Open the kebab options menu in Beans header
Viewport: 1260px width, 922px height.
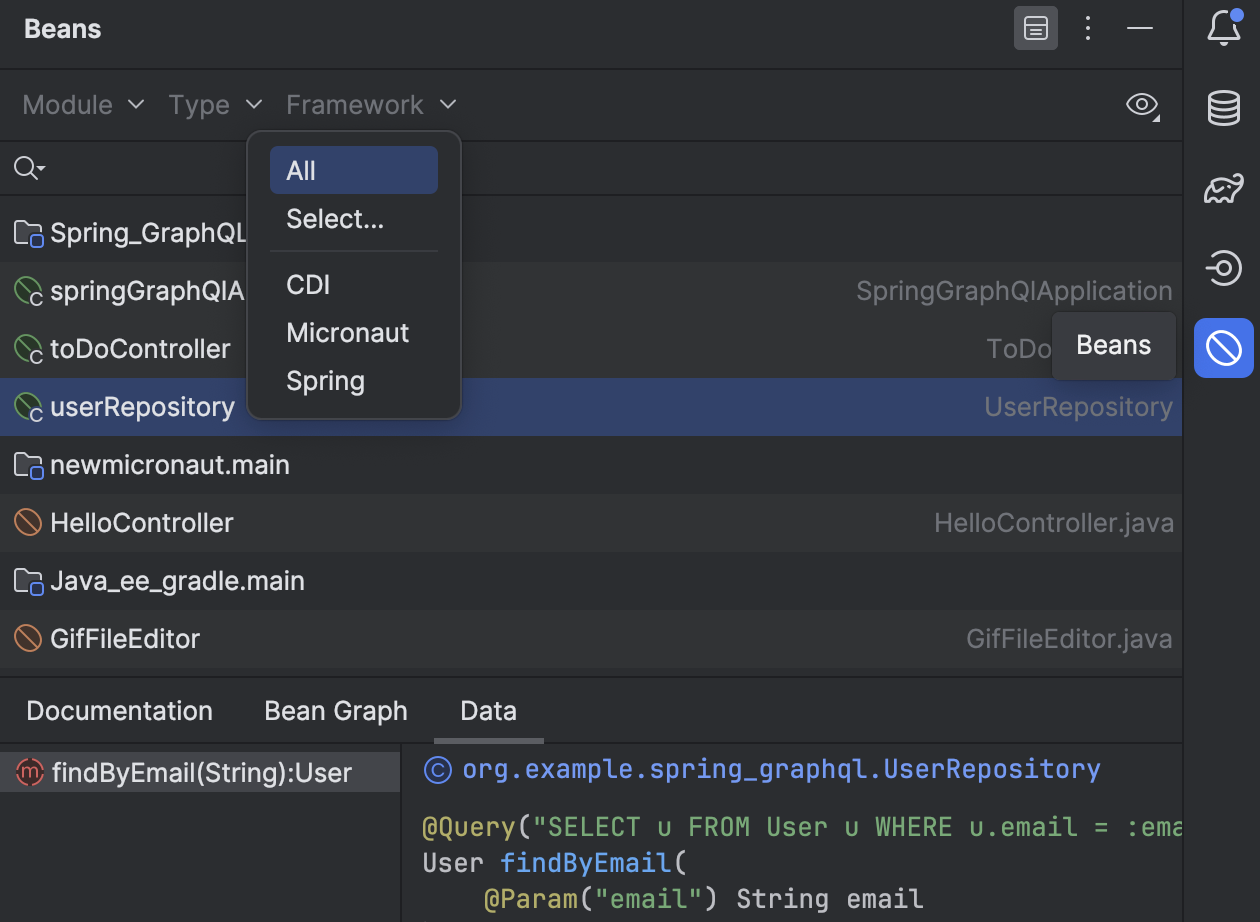pyautogui.click(x=1088, y=28)
